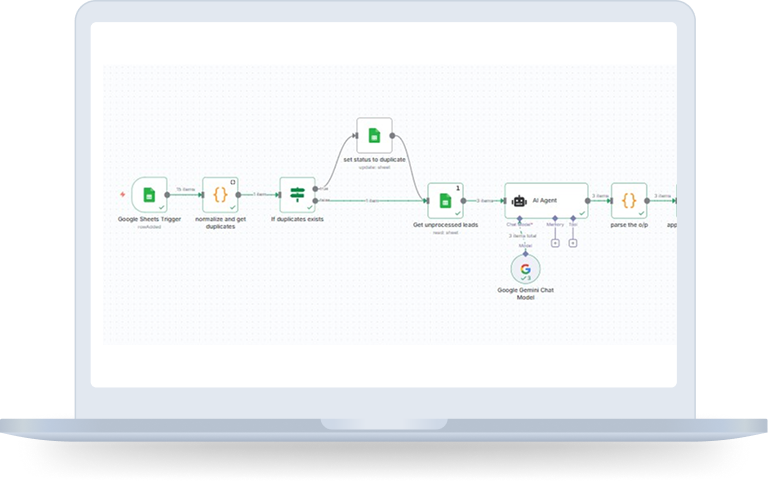Image resolution: width=768 pixels, height=484 pixels.
Task: Add a Memory sub-node via plus button
Action: (555, 243)
